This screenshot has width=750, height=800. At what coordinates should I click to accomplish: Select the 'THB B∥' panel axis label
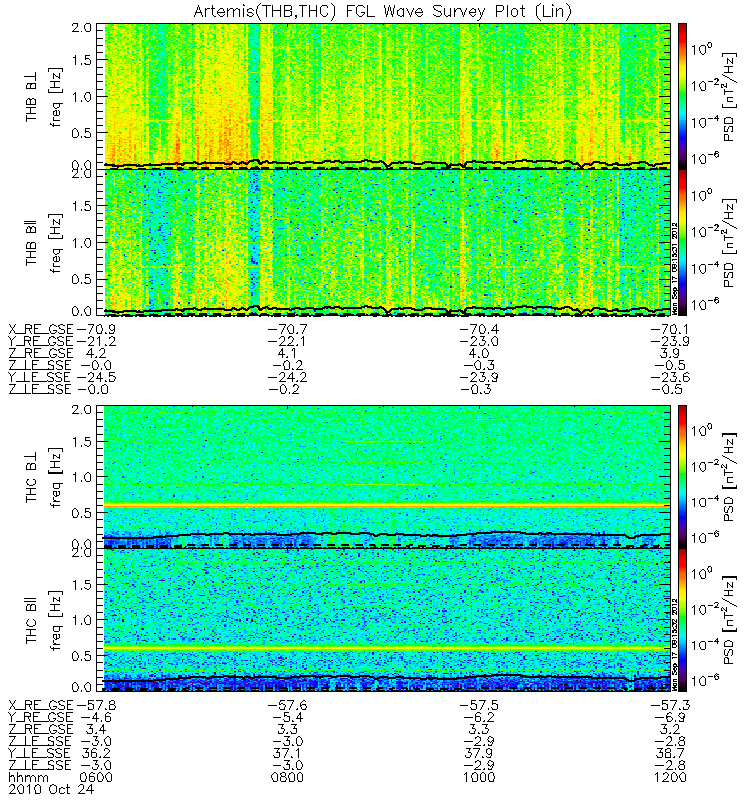click(x=32, y=244)
